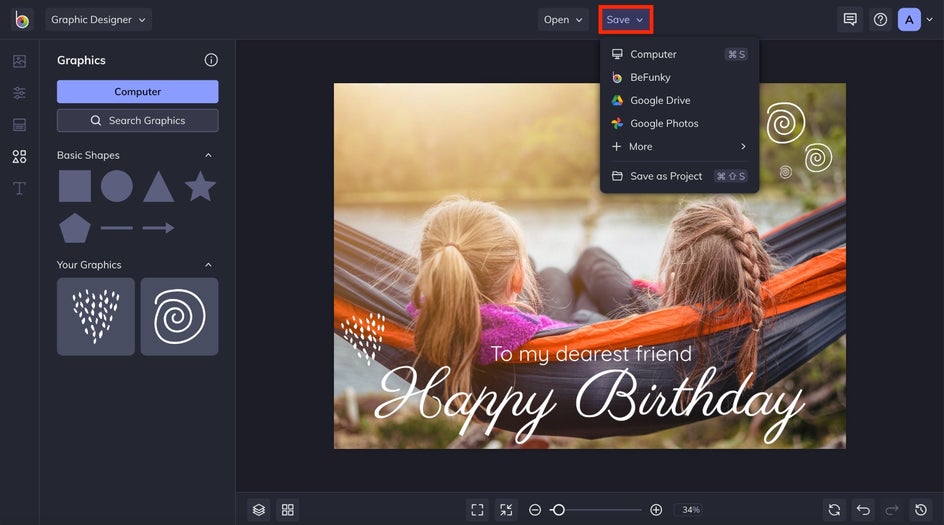The height and width of the screenshot is (525, 944).
Task: Open the layers panel icon
Action: [259, 510]
